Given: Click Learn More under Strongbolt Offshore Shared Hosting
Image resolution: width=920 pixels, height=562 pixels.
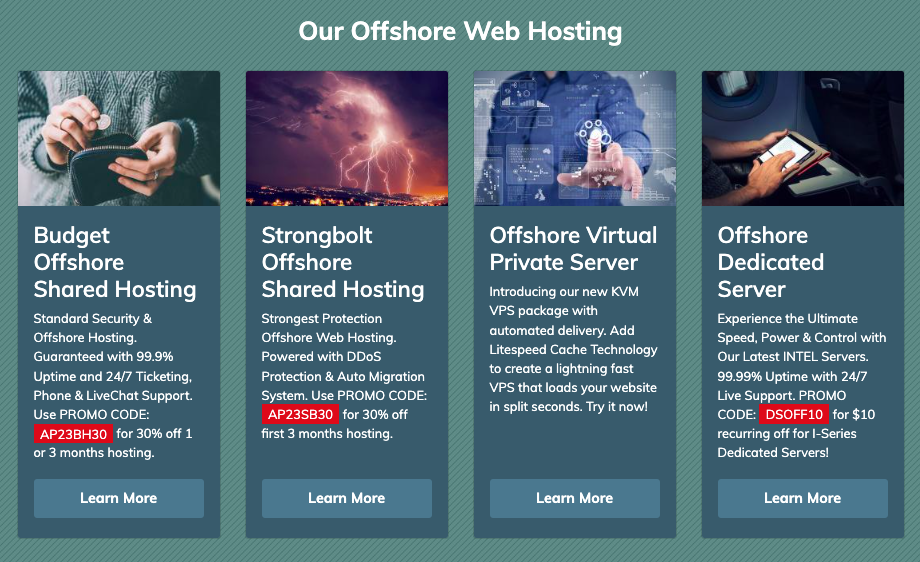Looking at the screenshot, I should tap(347, 498).
